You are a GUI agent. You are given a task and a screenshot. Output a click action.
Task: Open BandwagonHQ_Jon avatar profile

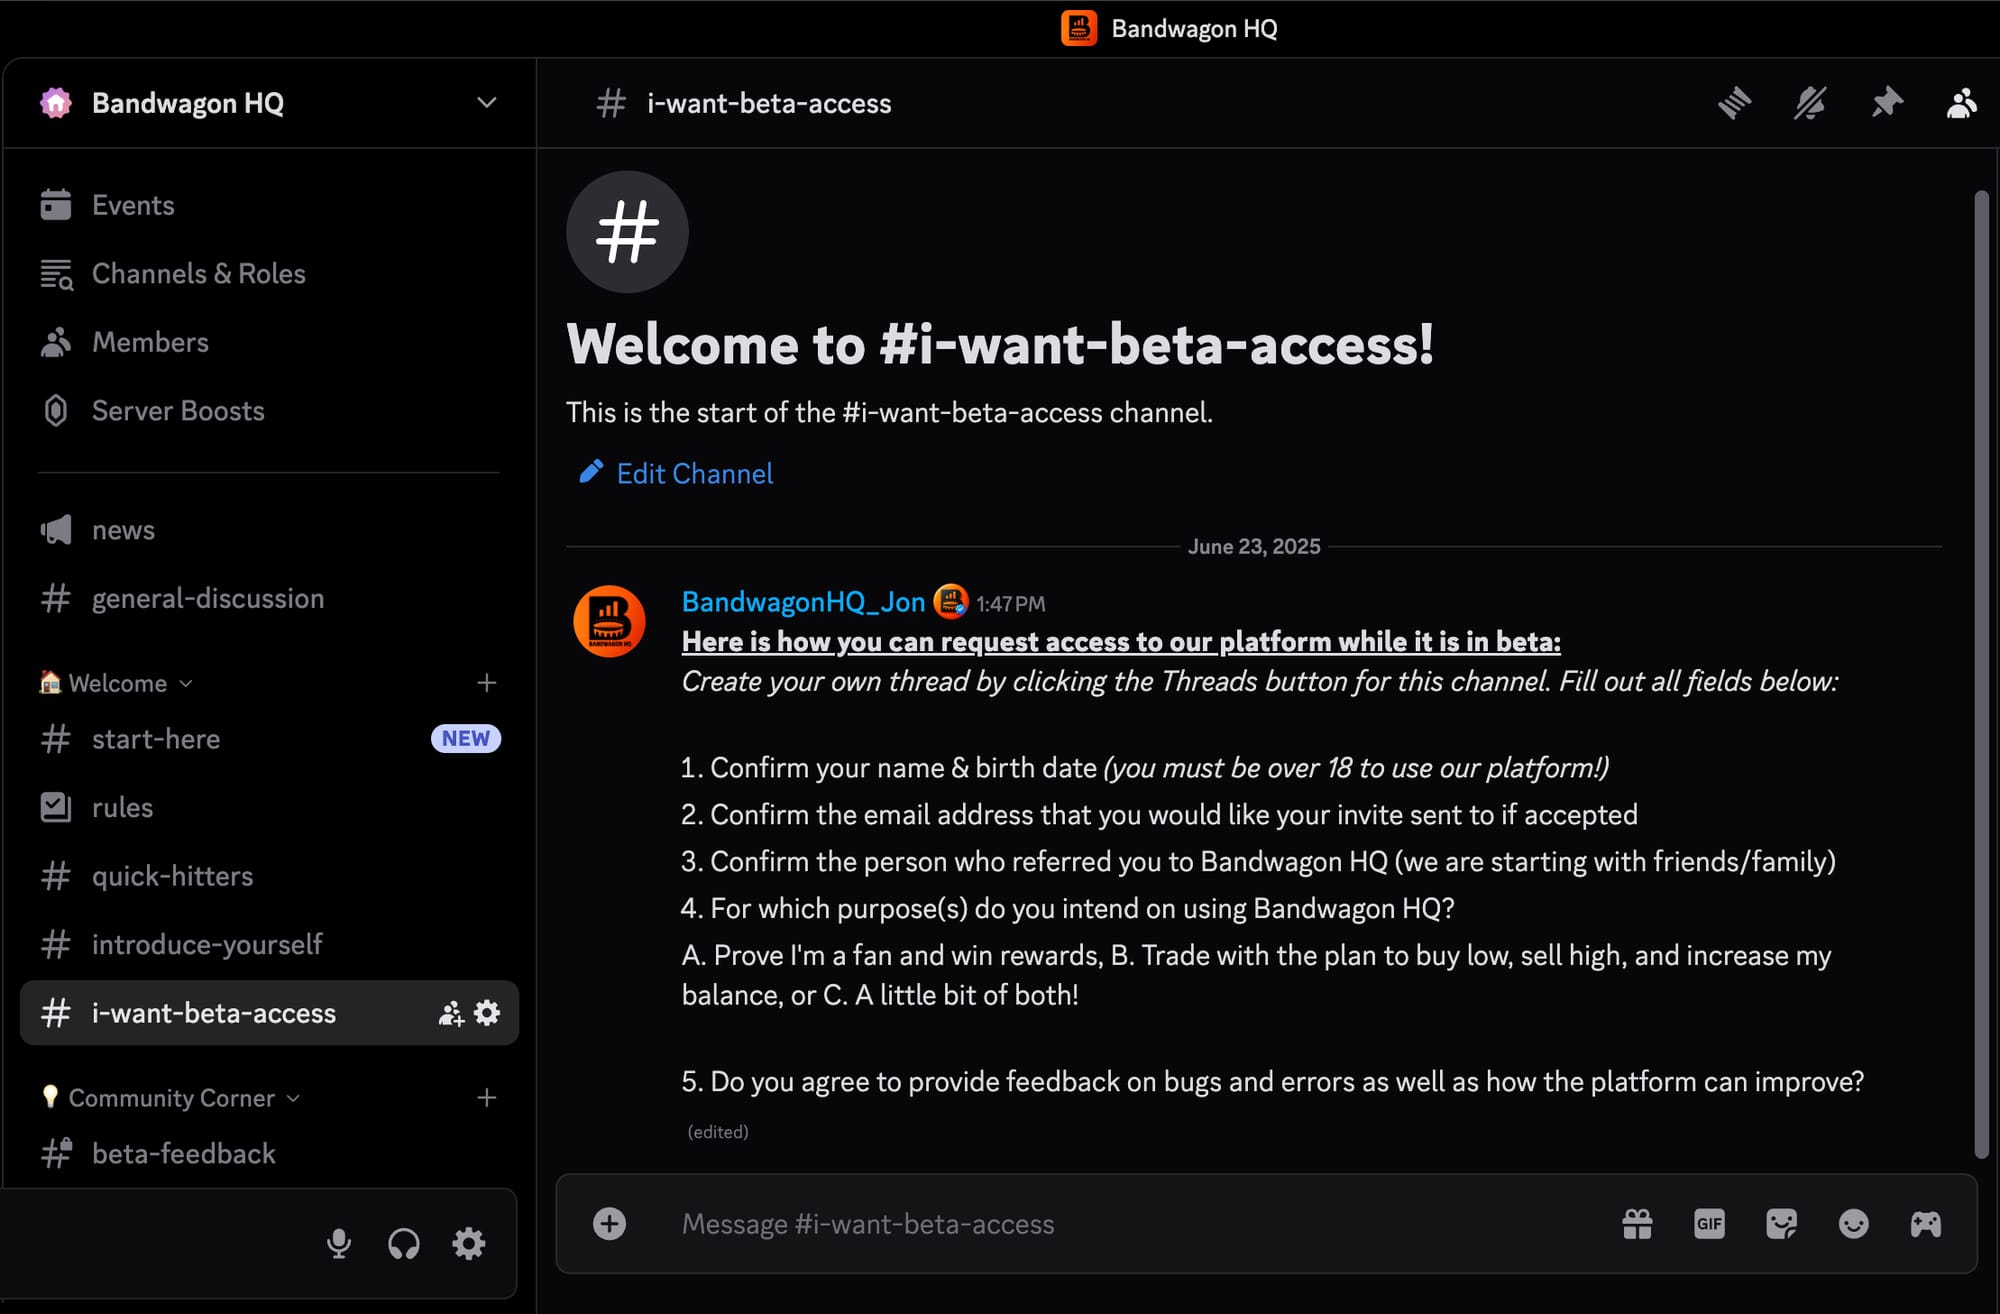coord(609,621)
